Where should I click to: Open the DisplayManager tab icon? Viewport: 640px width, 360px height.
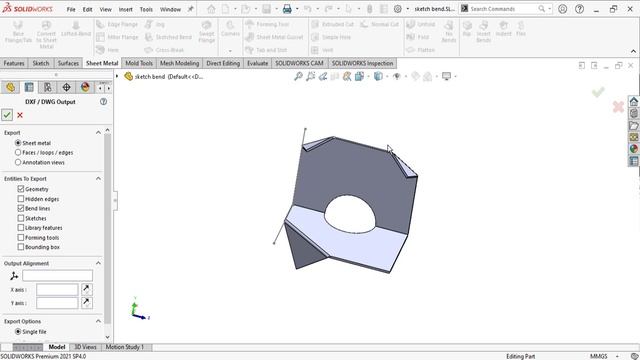click(x=85, y=87)
